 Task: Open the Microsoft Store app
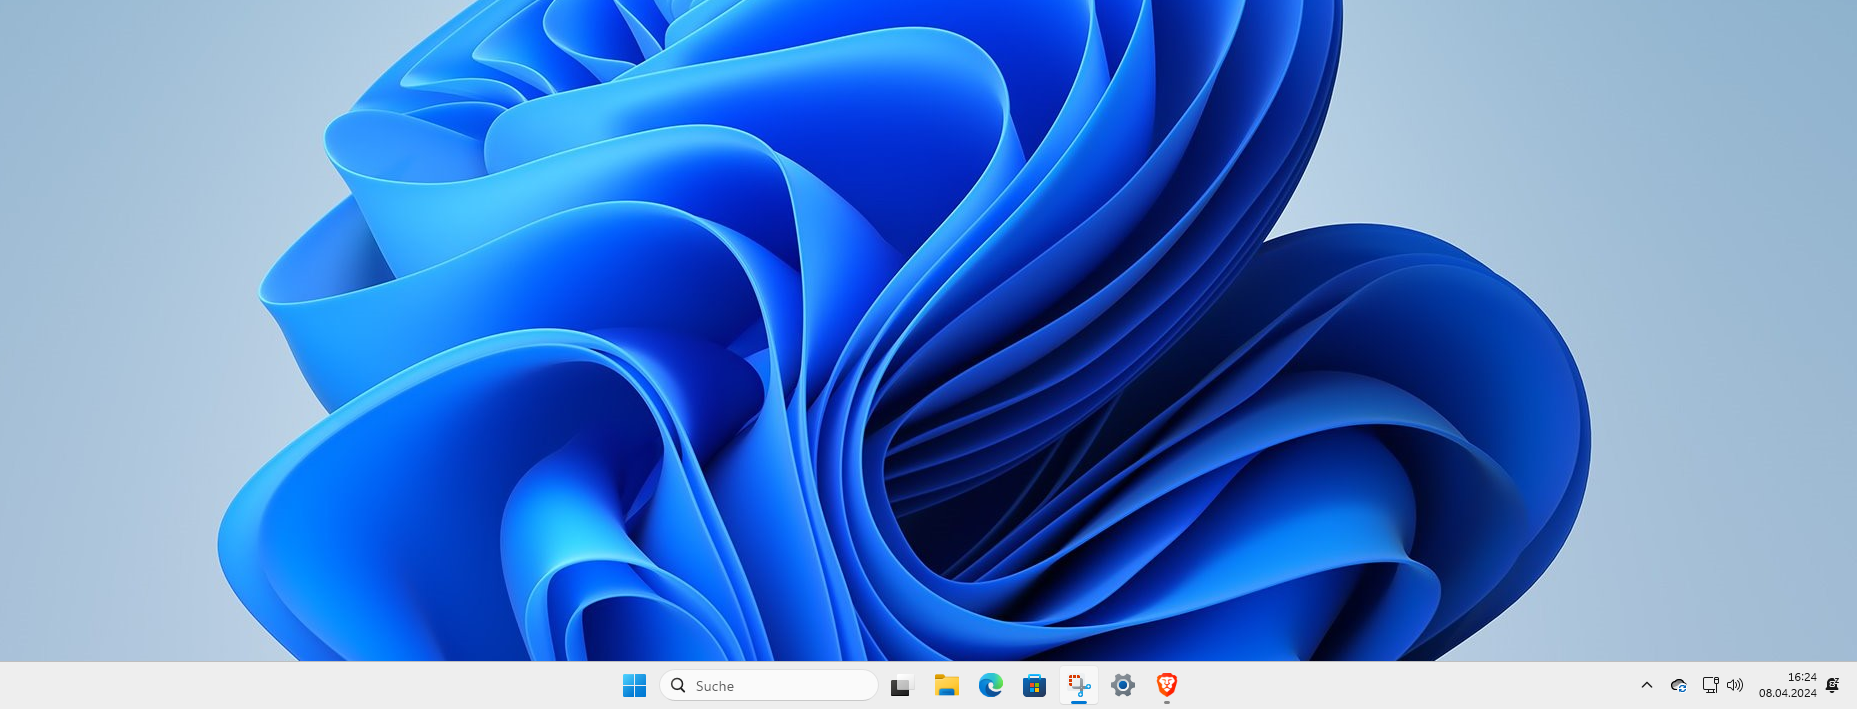coord(1034,685)
